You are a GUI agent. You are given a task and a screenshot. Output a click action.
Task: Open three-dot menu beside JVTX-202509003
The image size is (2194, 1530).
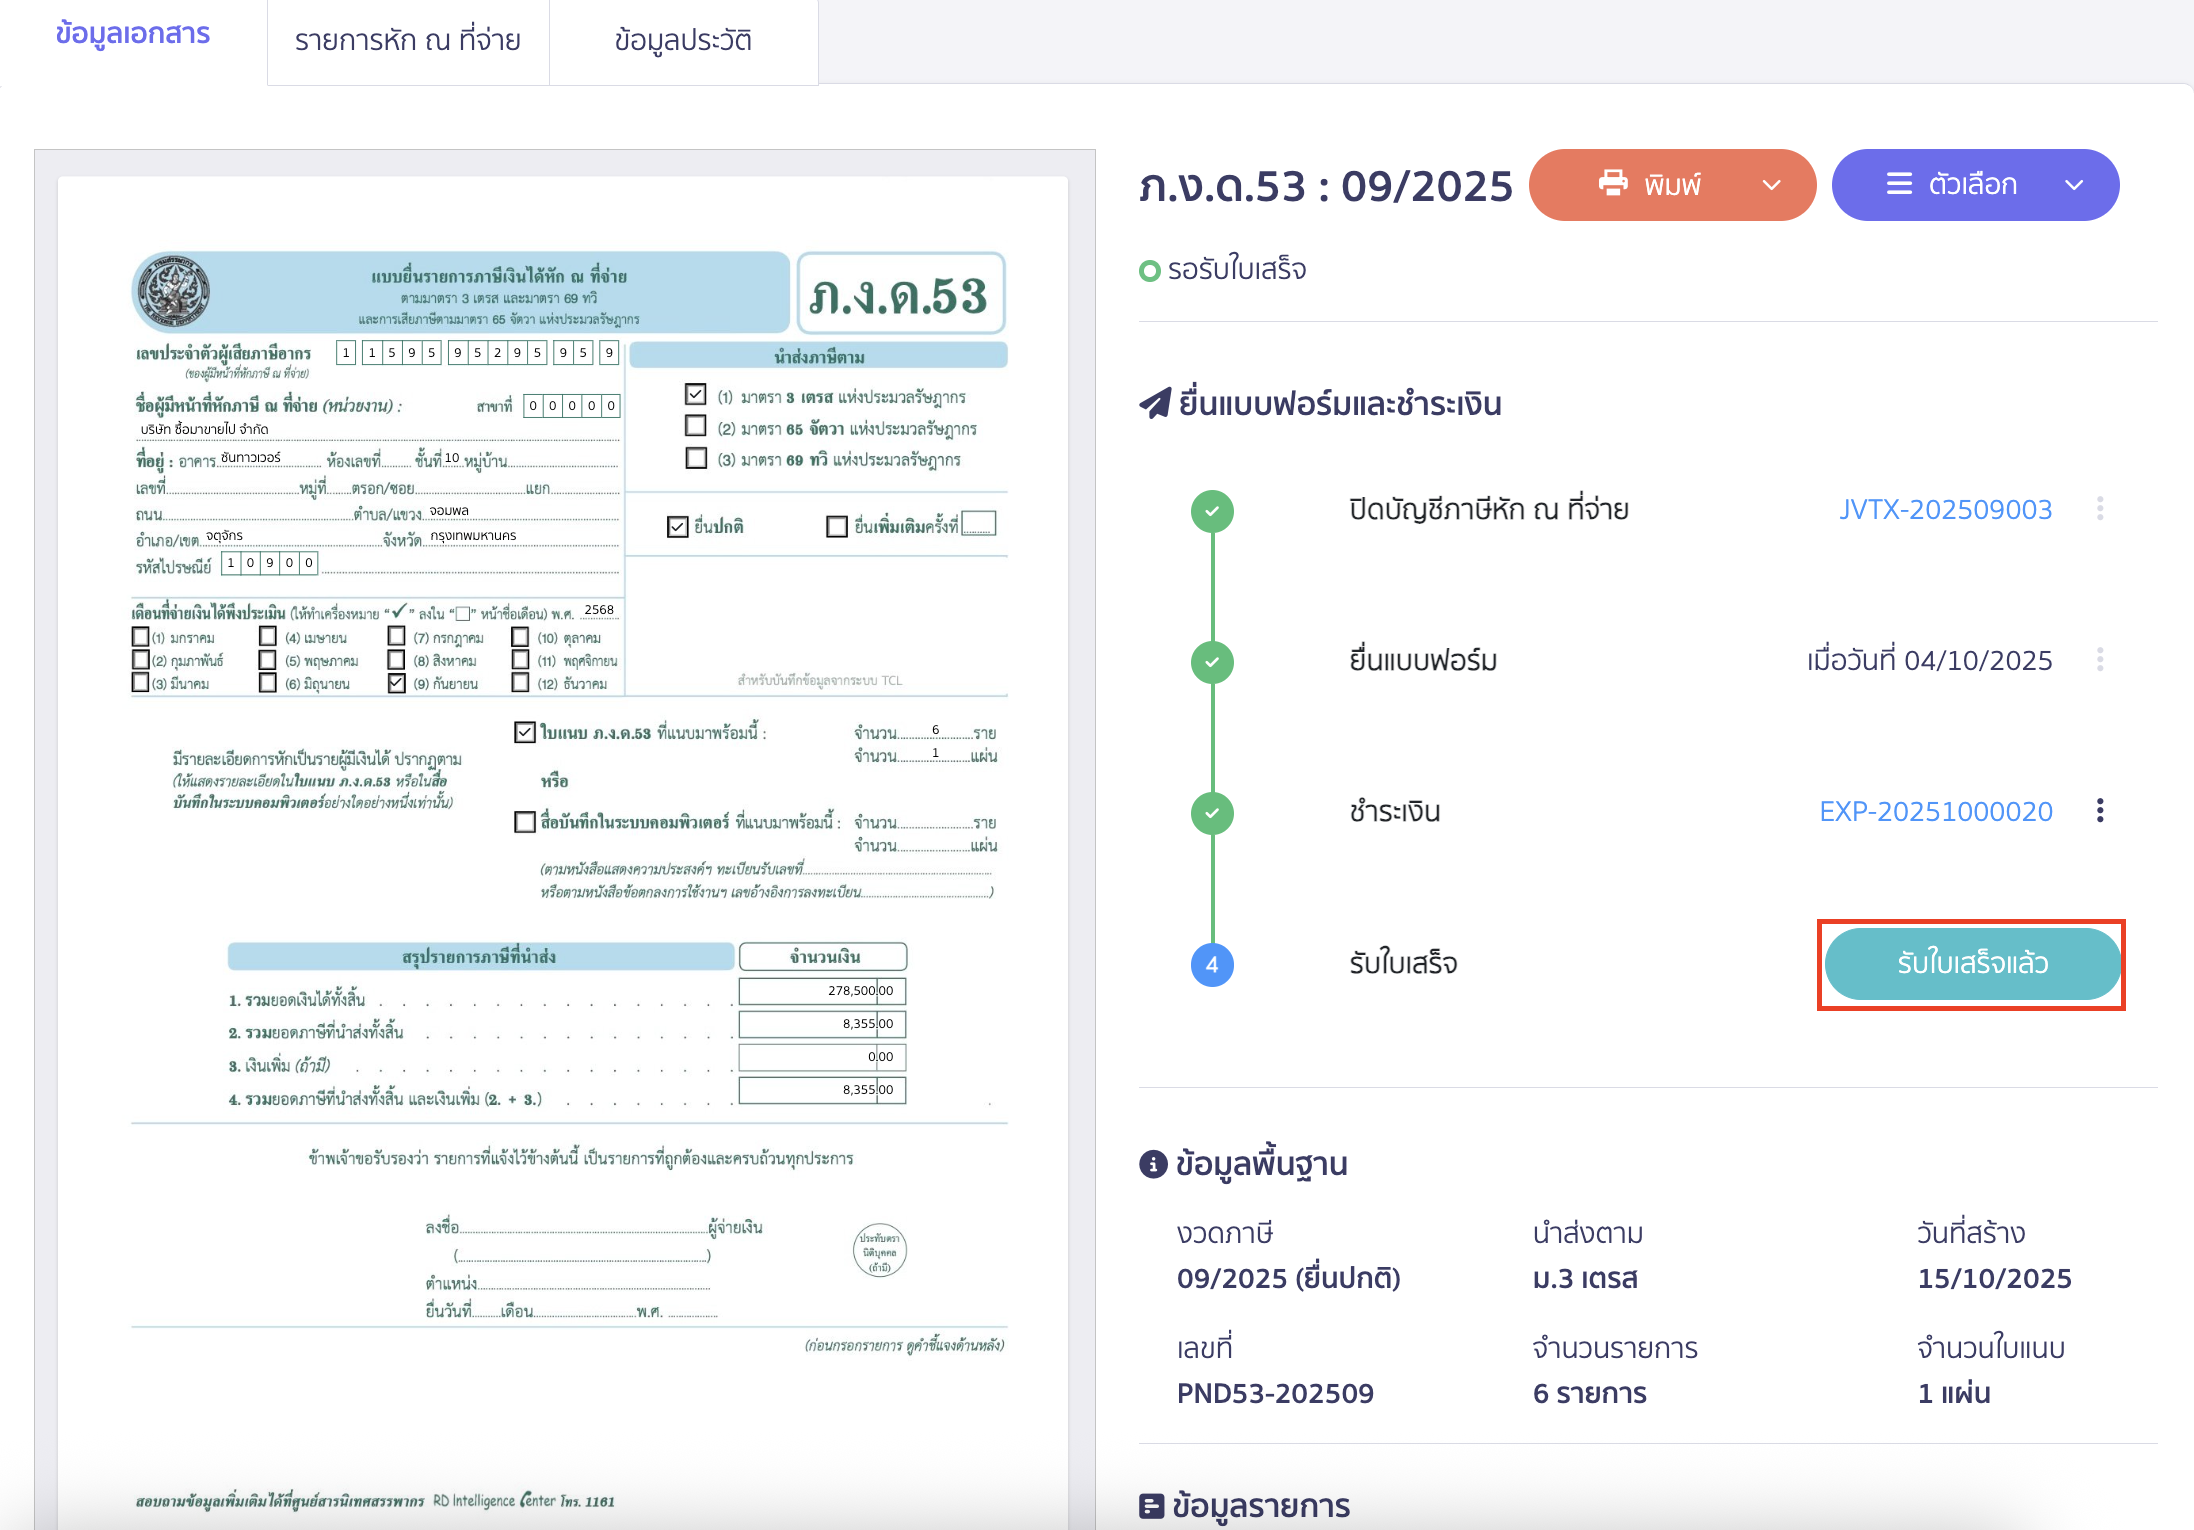(x=2099, y=509)
